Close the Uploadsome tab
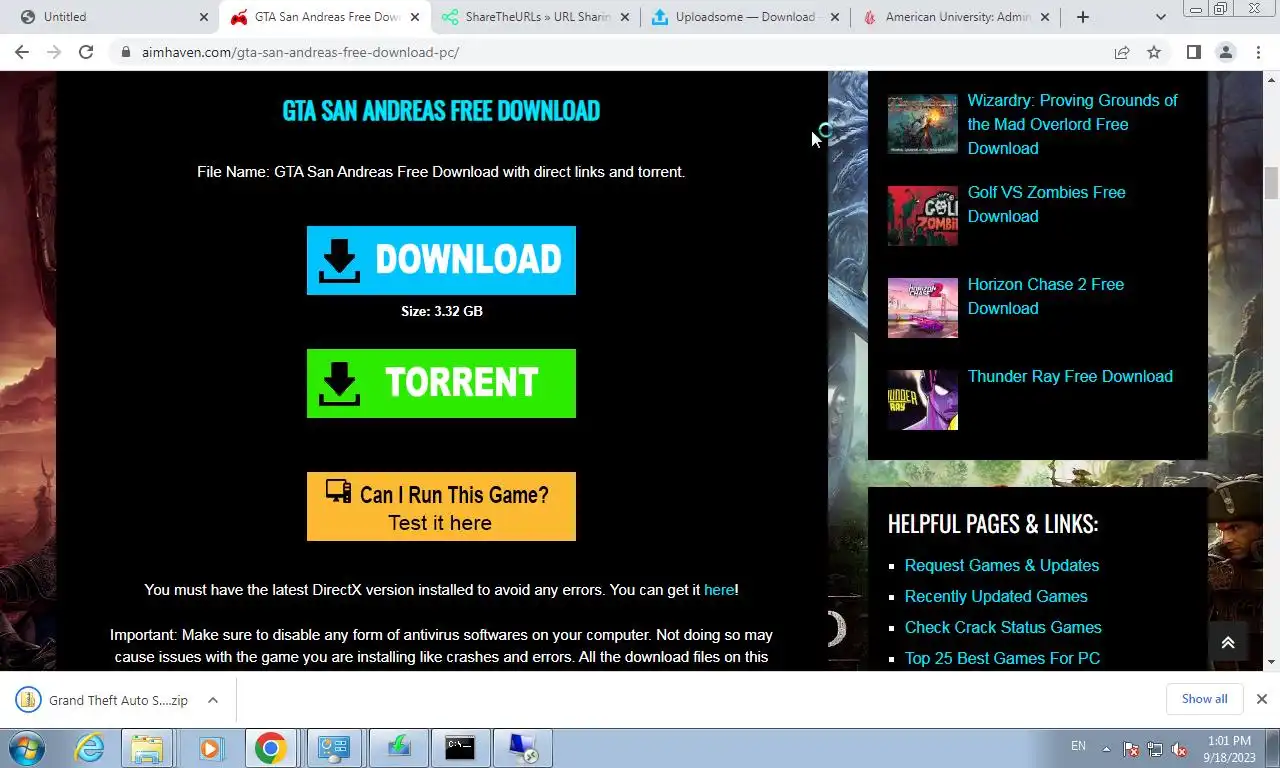The image size is (1280, 768). click(835, 17)
